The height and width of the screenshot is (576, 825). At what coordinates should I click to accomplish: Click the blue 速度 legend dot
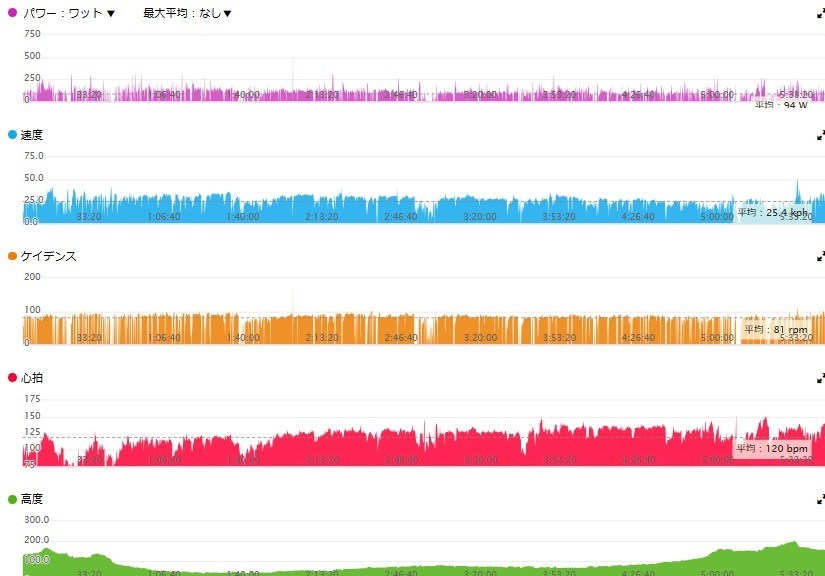tap(13, 135)
